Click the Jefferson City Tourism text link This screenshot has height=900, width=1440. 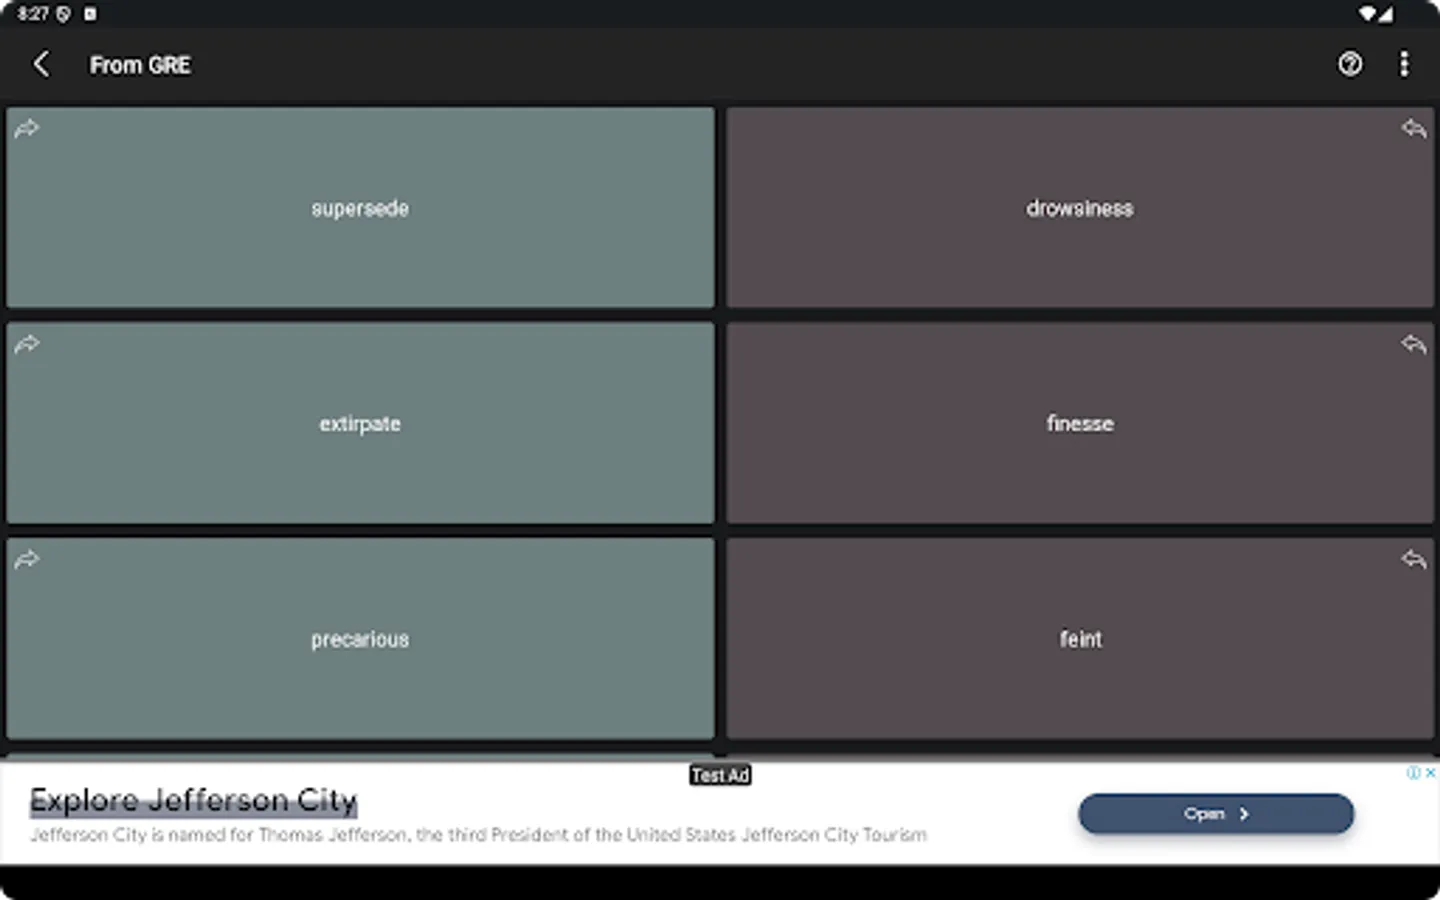834,834
